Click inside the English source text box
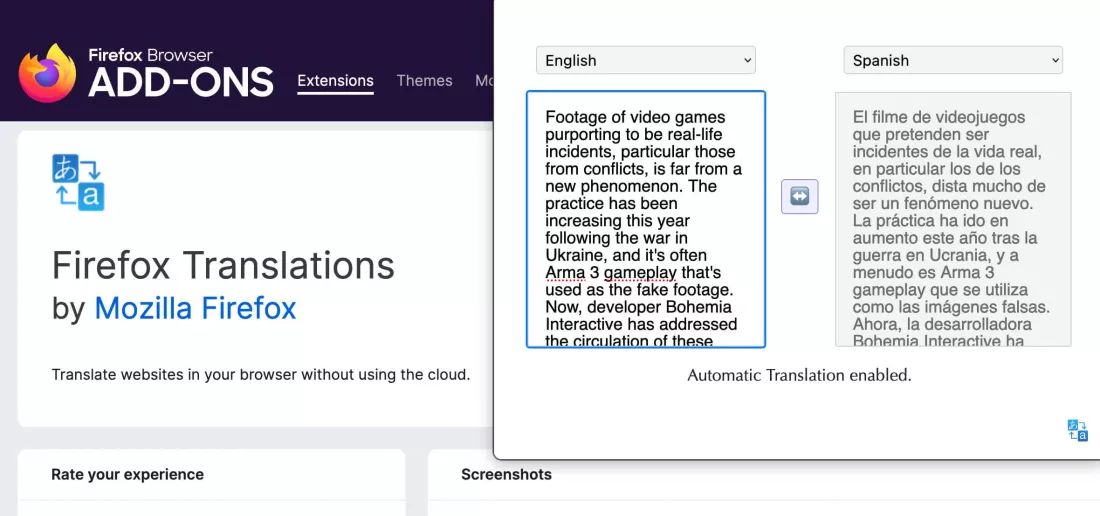The height and width of the screenshot is (516, 1100). (645, 219)
